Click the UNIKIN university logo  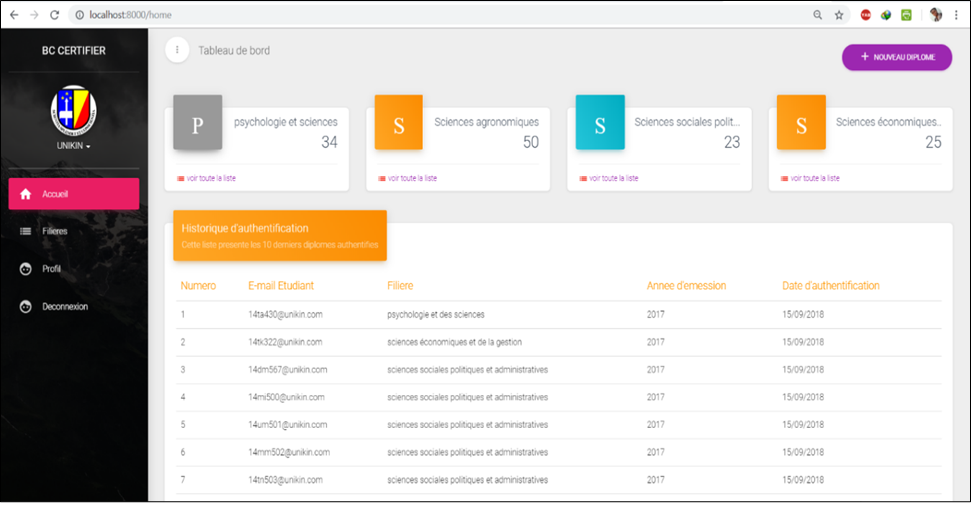point(73,109)
